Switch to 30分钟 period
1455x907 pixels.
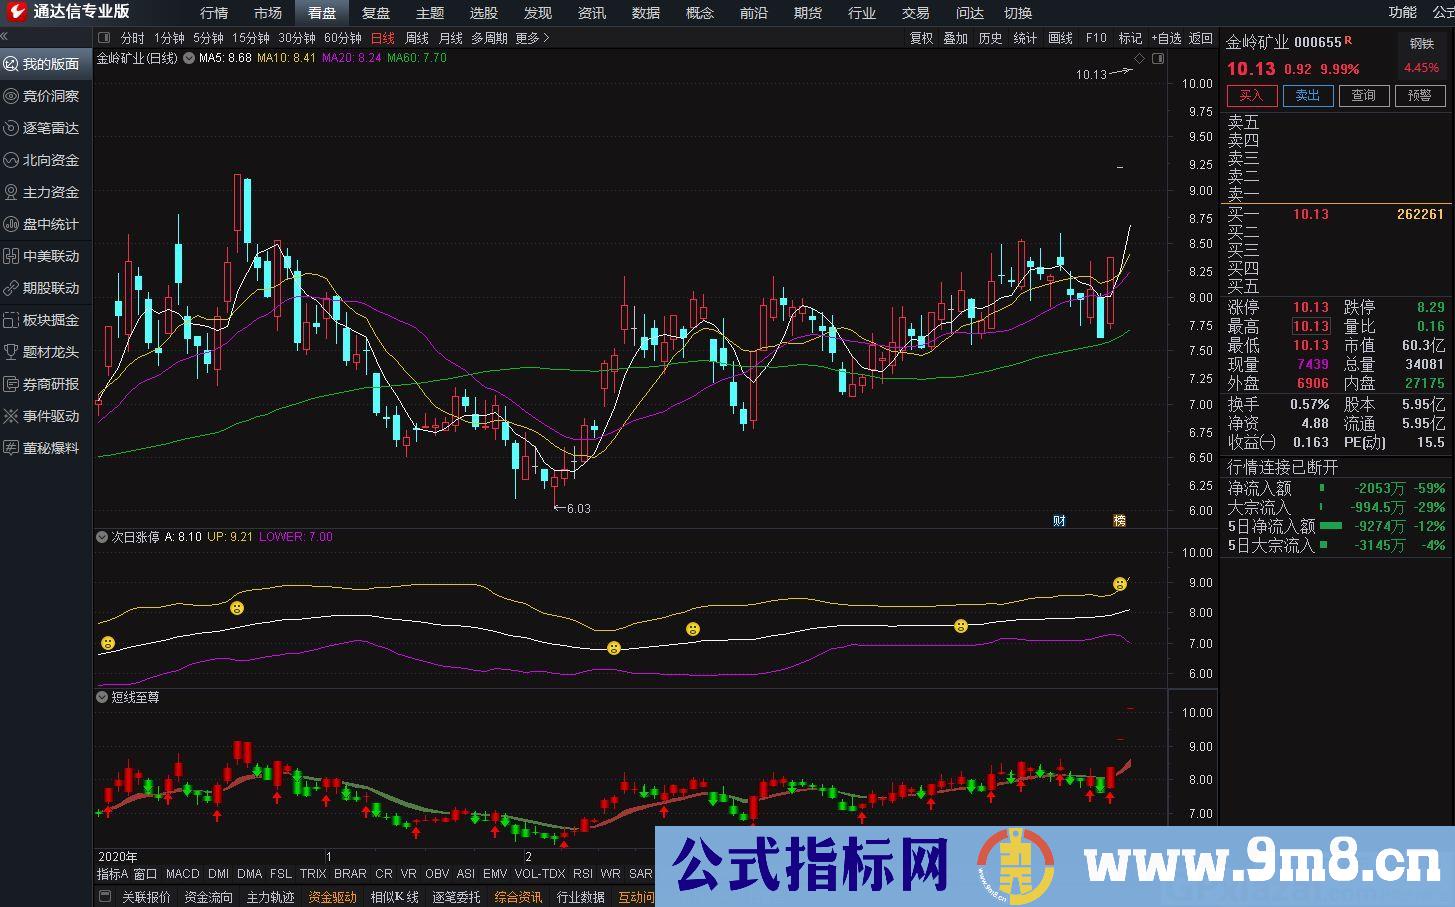(297, 38)
